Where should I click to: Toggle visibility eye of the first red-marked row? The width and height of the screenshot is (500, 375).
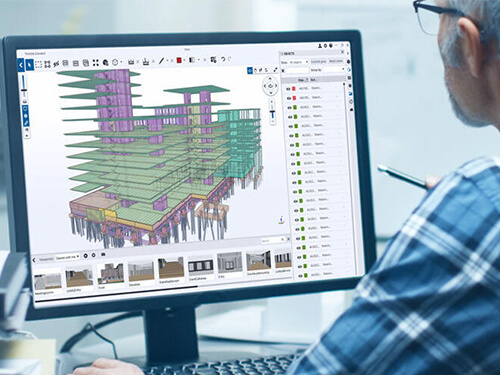click(x=288, y=89)
